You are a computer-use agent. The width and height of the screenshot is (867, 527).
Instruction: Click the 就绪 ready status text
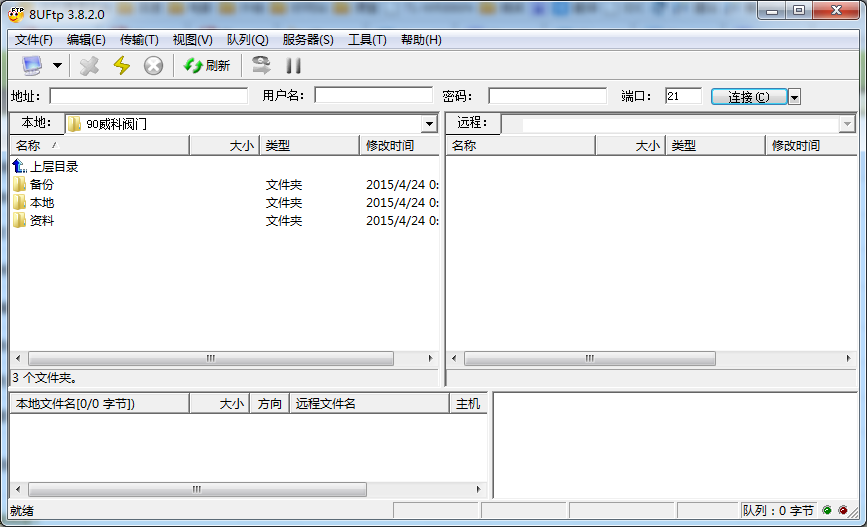[22, 510]
